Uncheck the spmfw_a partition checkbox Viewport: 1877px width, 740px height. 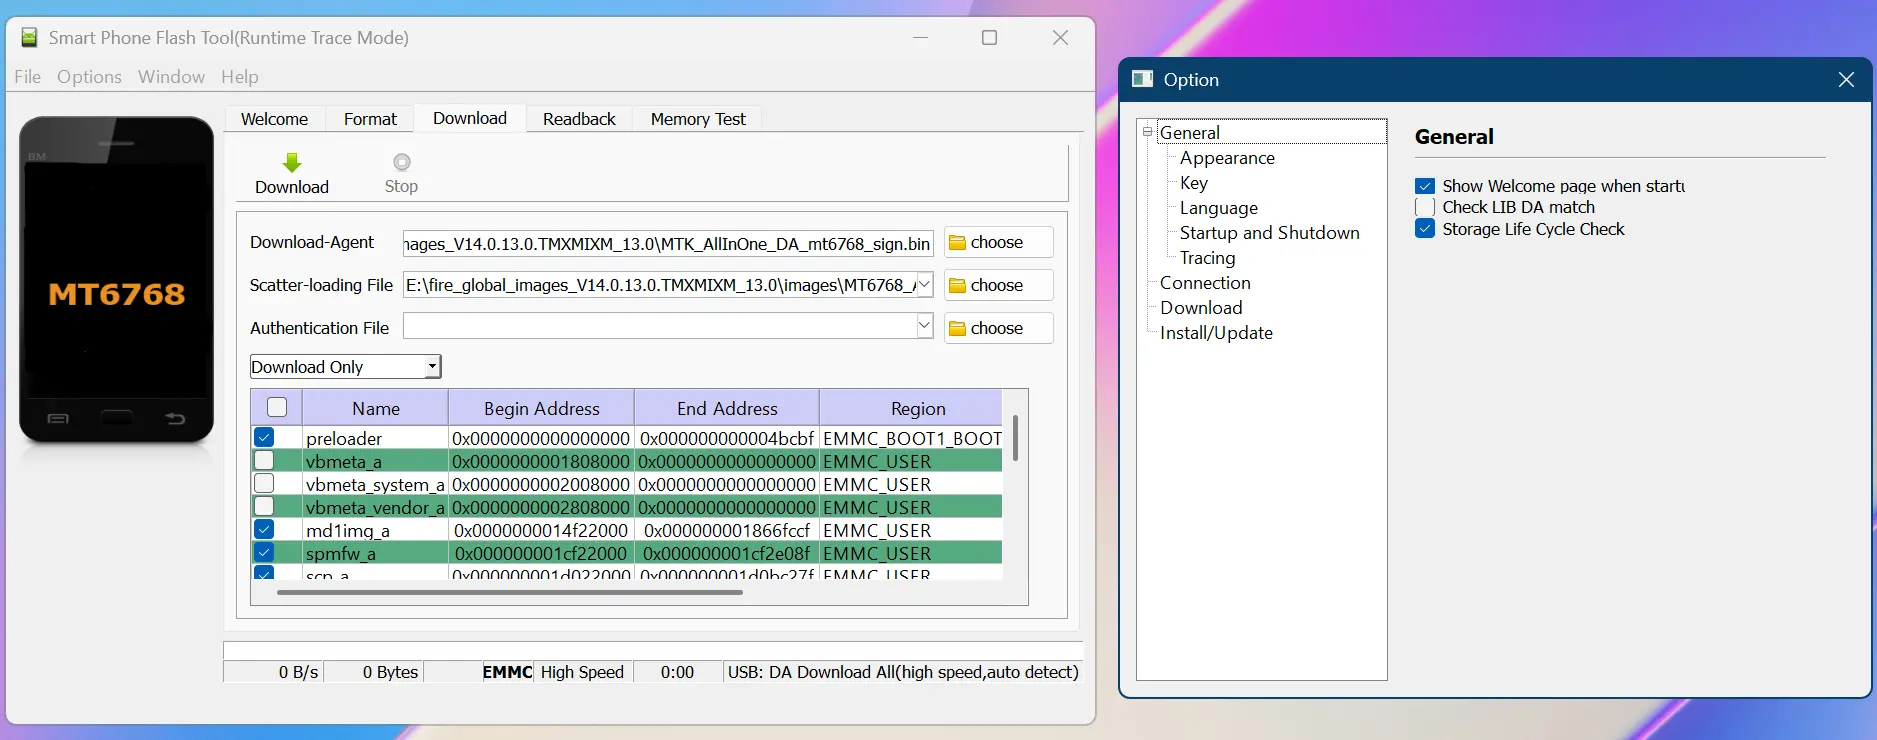[264, 552]
